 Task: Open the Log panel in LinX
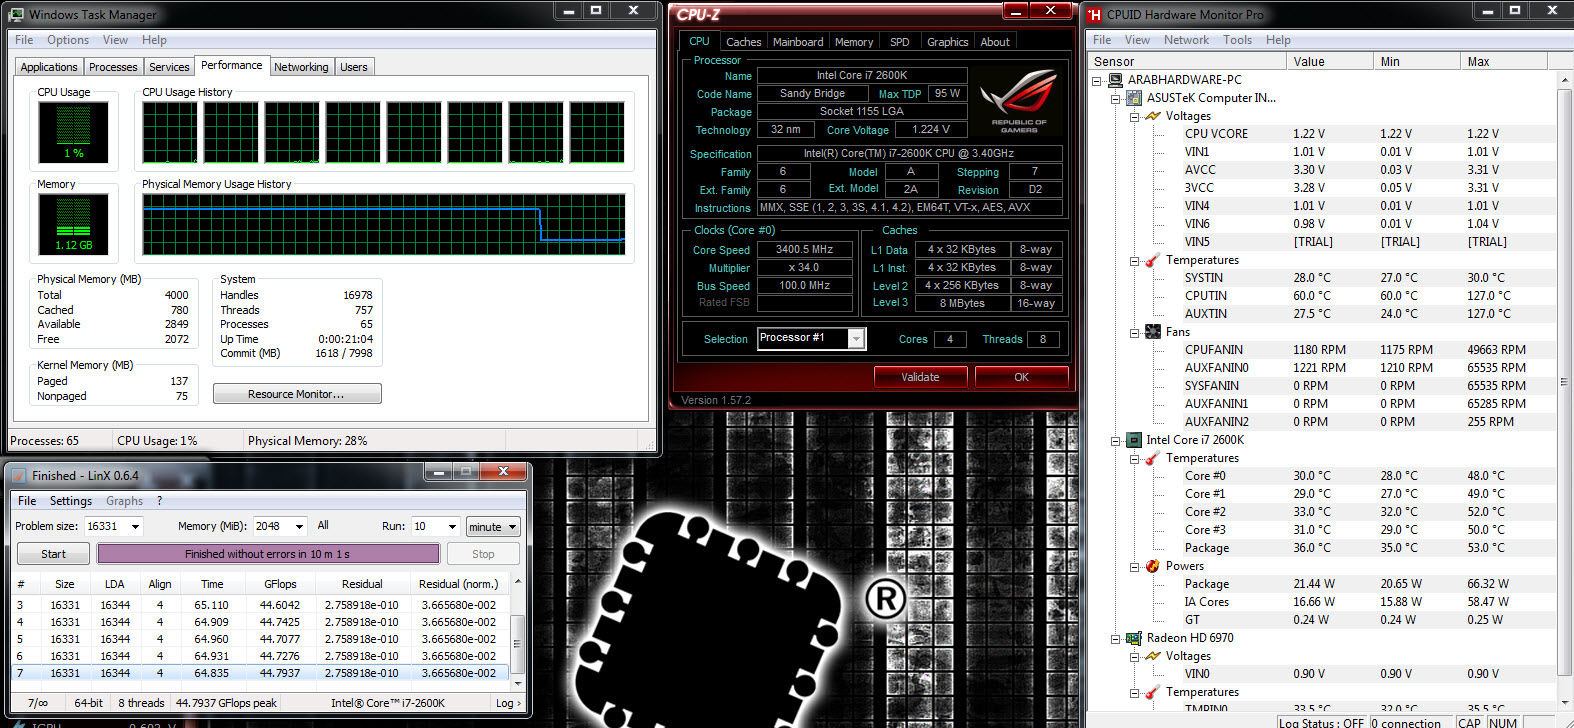click(508, 703)
